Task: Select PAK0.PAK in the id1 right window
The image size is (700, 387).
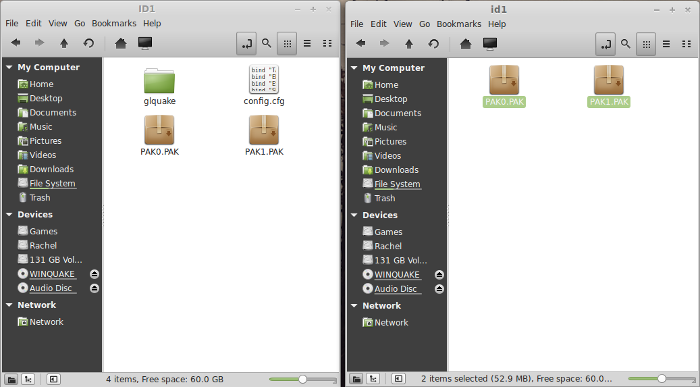Action: click(504, 86)
